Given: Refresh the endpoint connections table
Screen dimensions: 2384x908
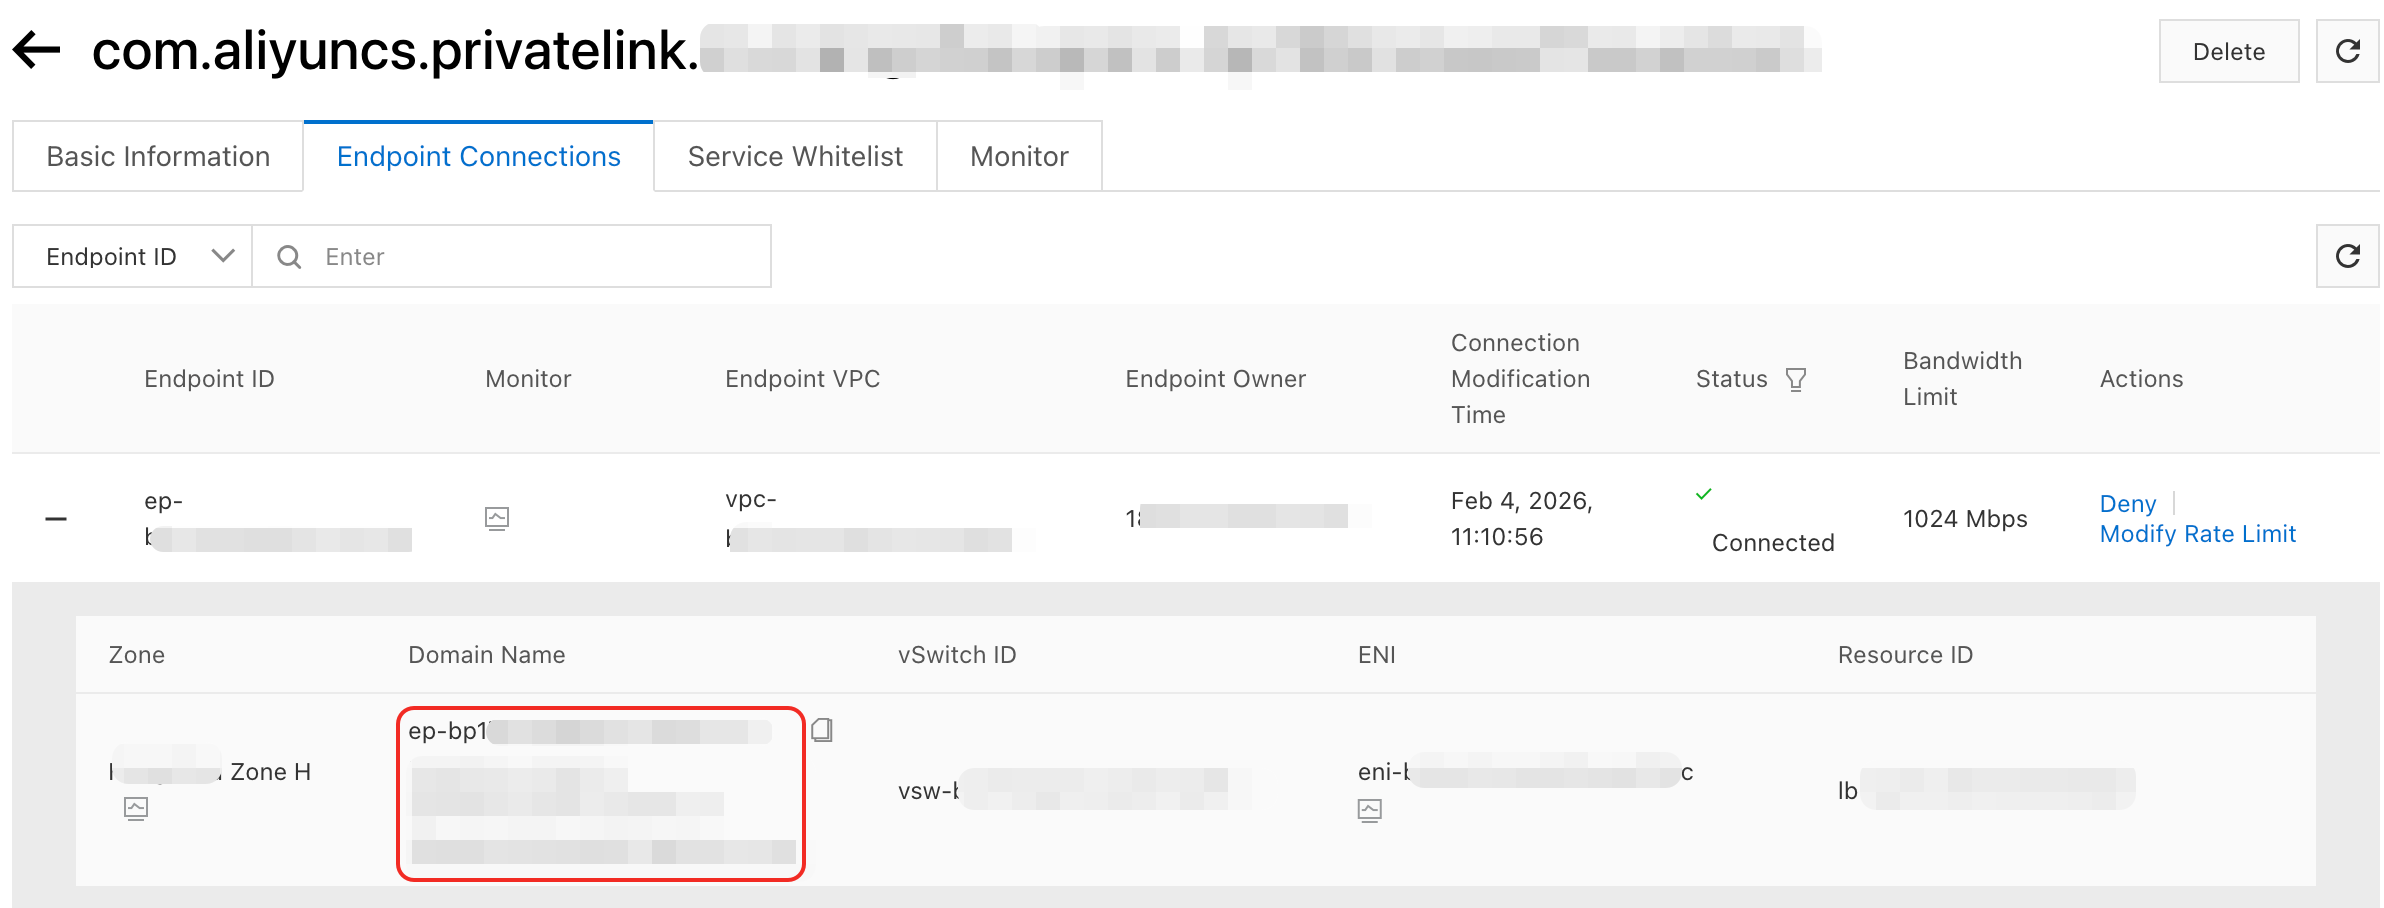Looking at the screenshot, I should point(2347,256).
